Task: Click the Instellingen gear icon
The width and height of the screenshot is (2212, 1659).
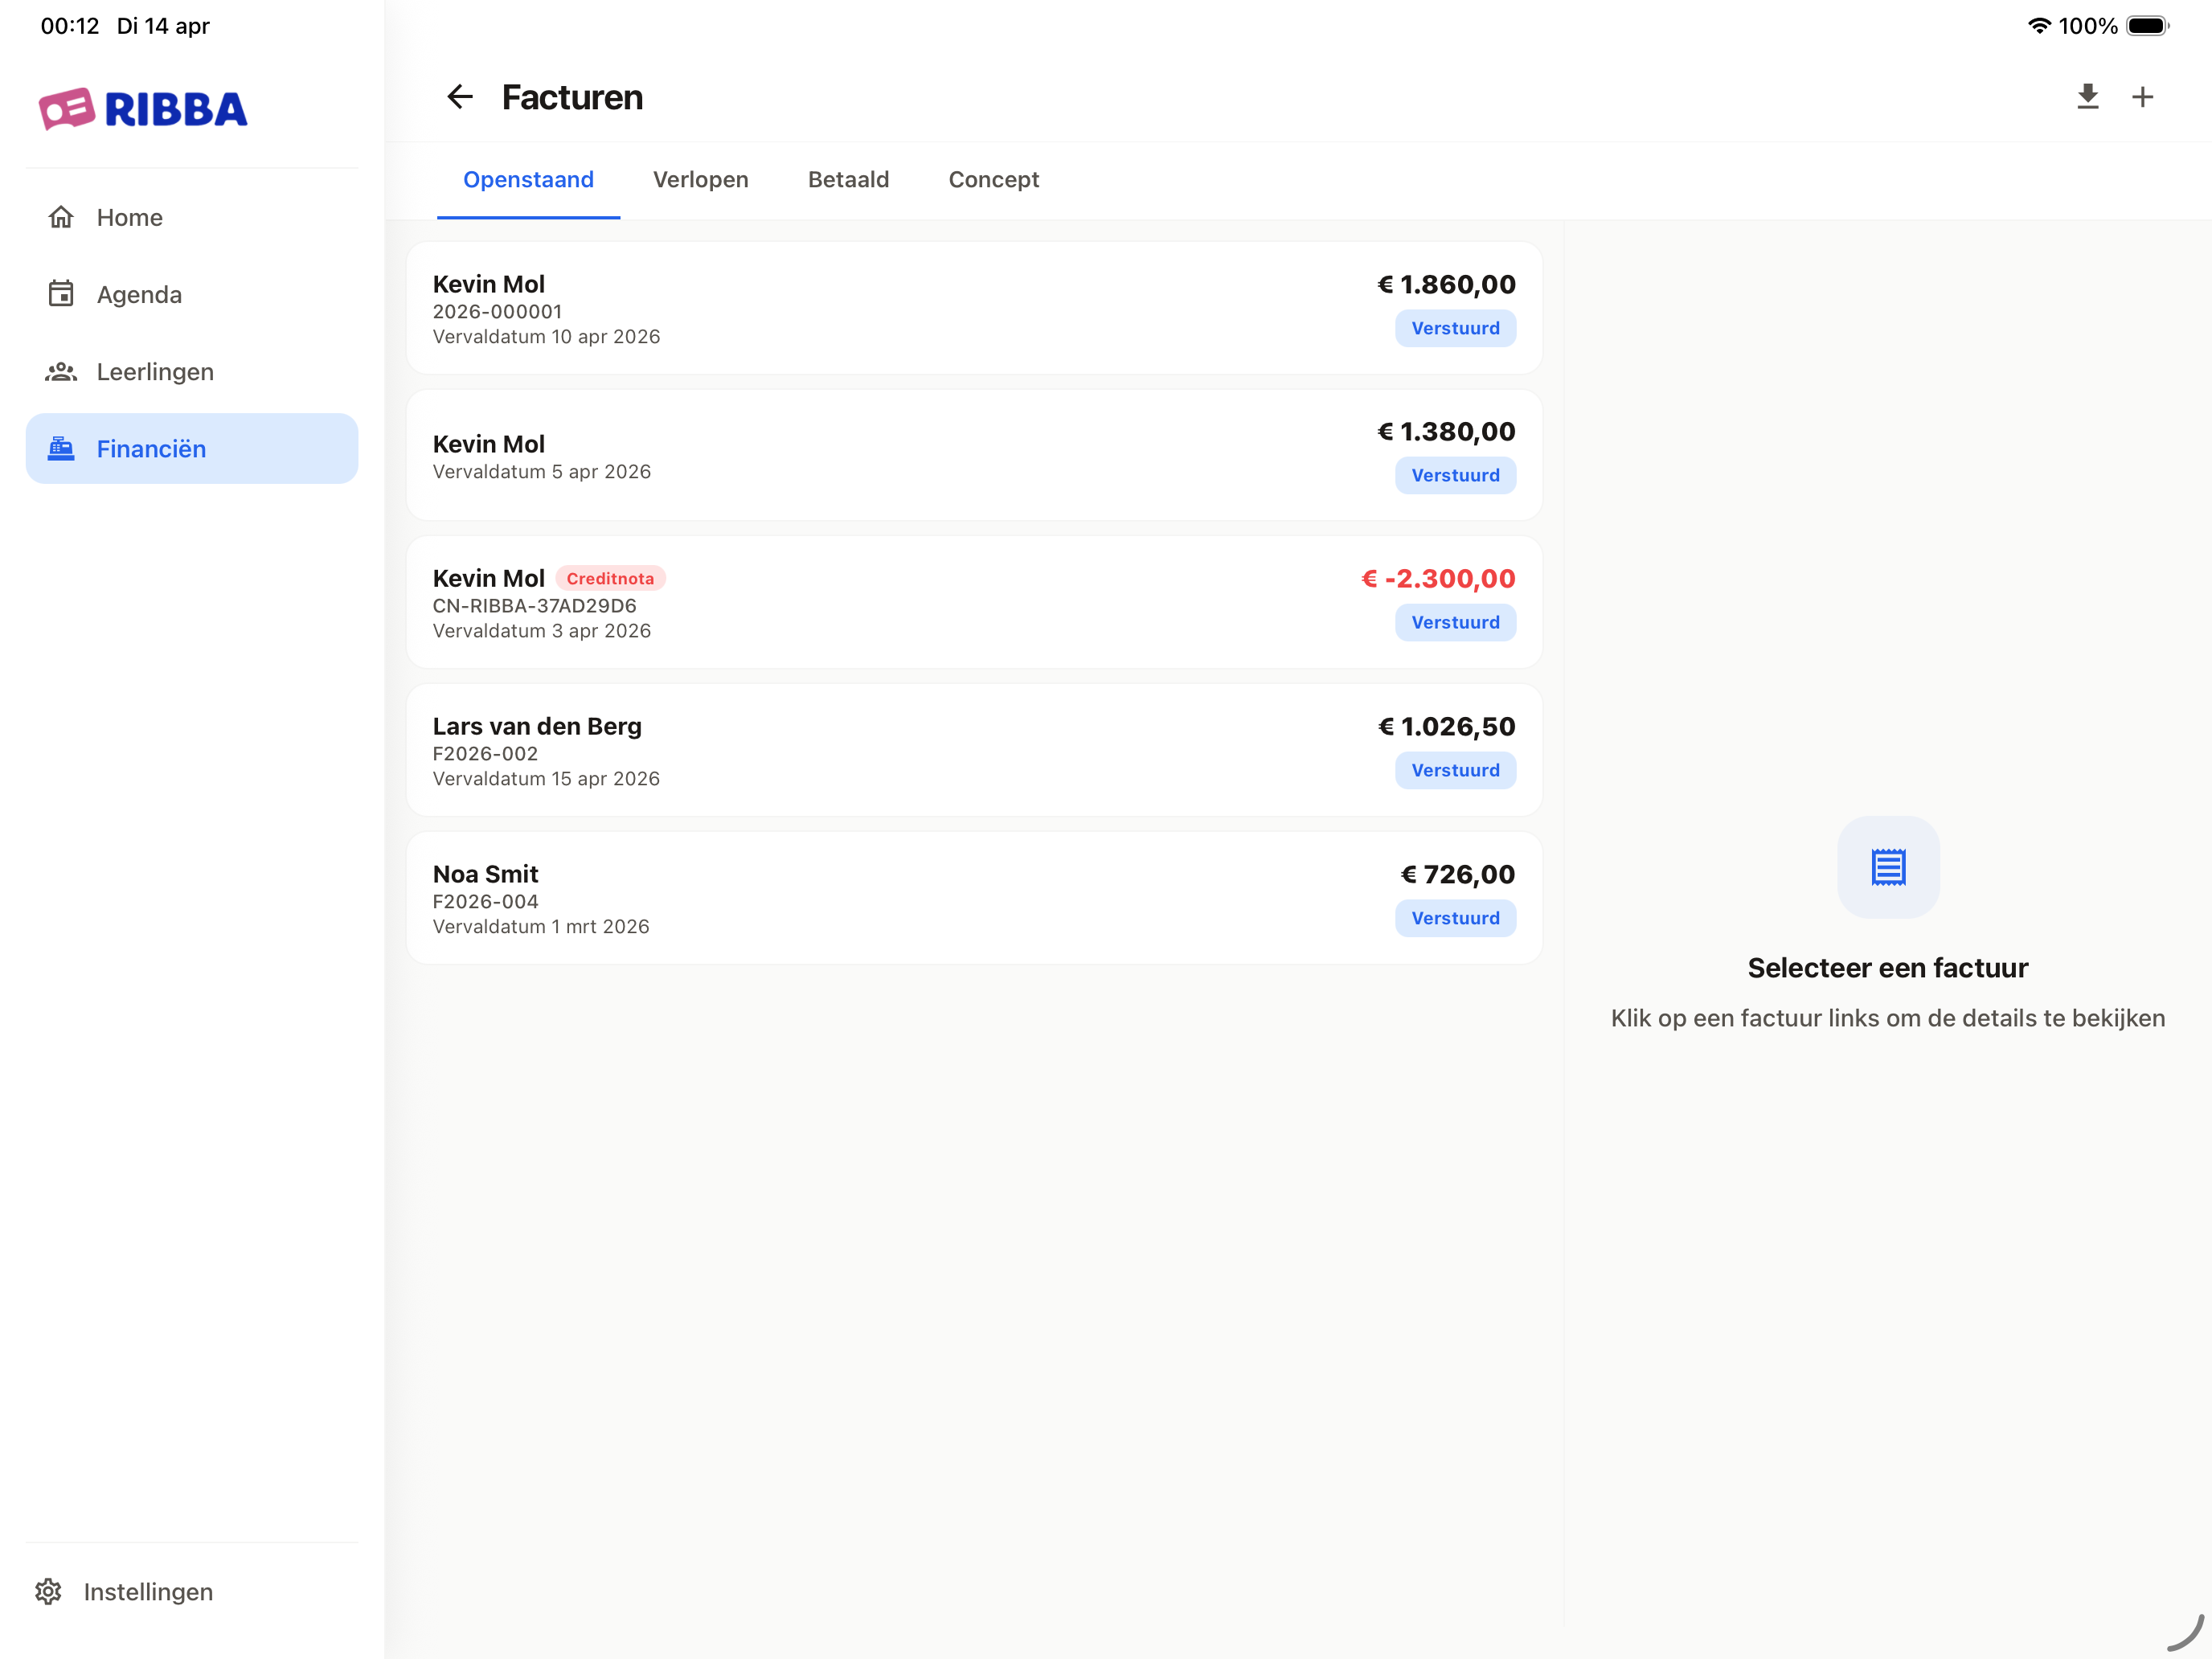Action: 48,1591
